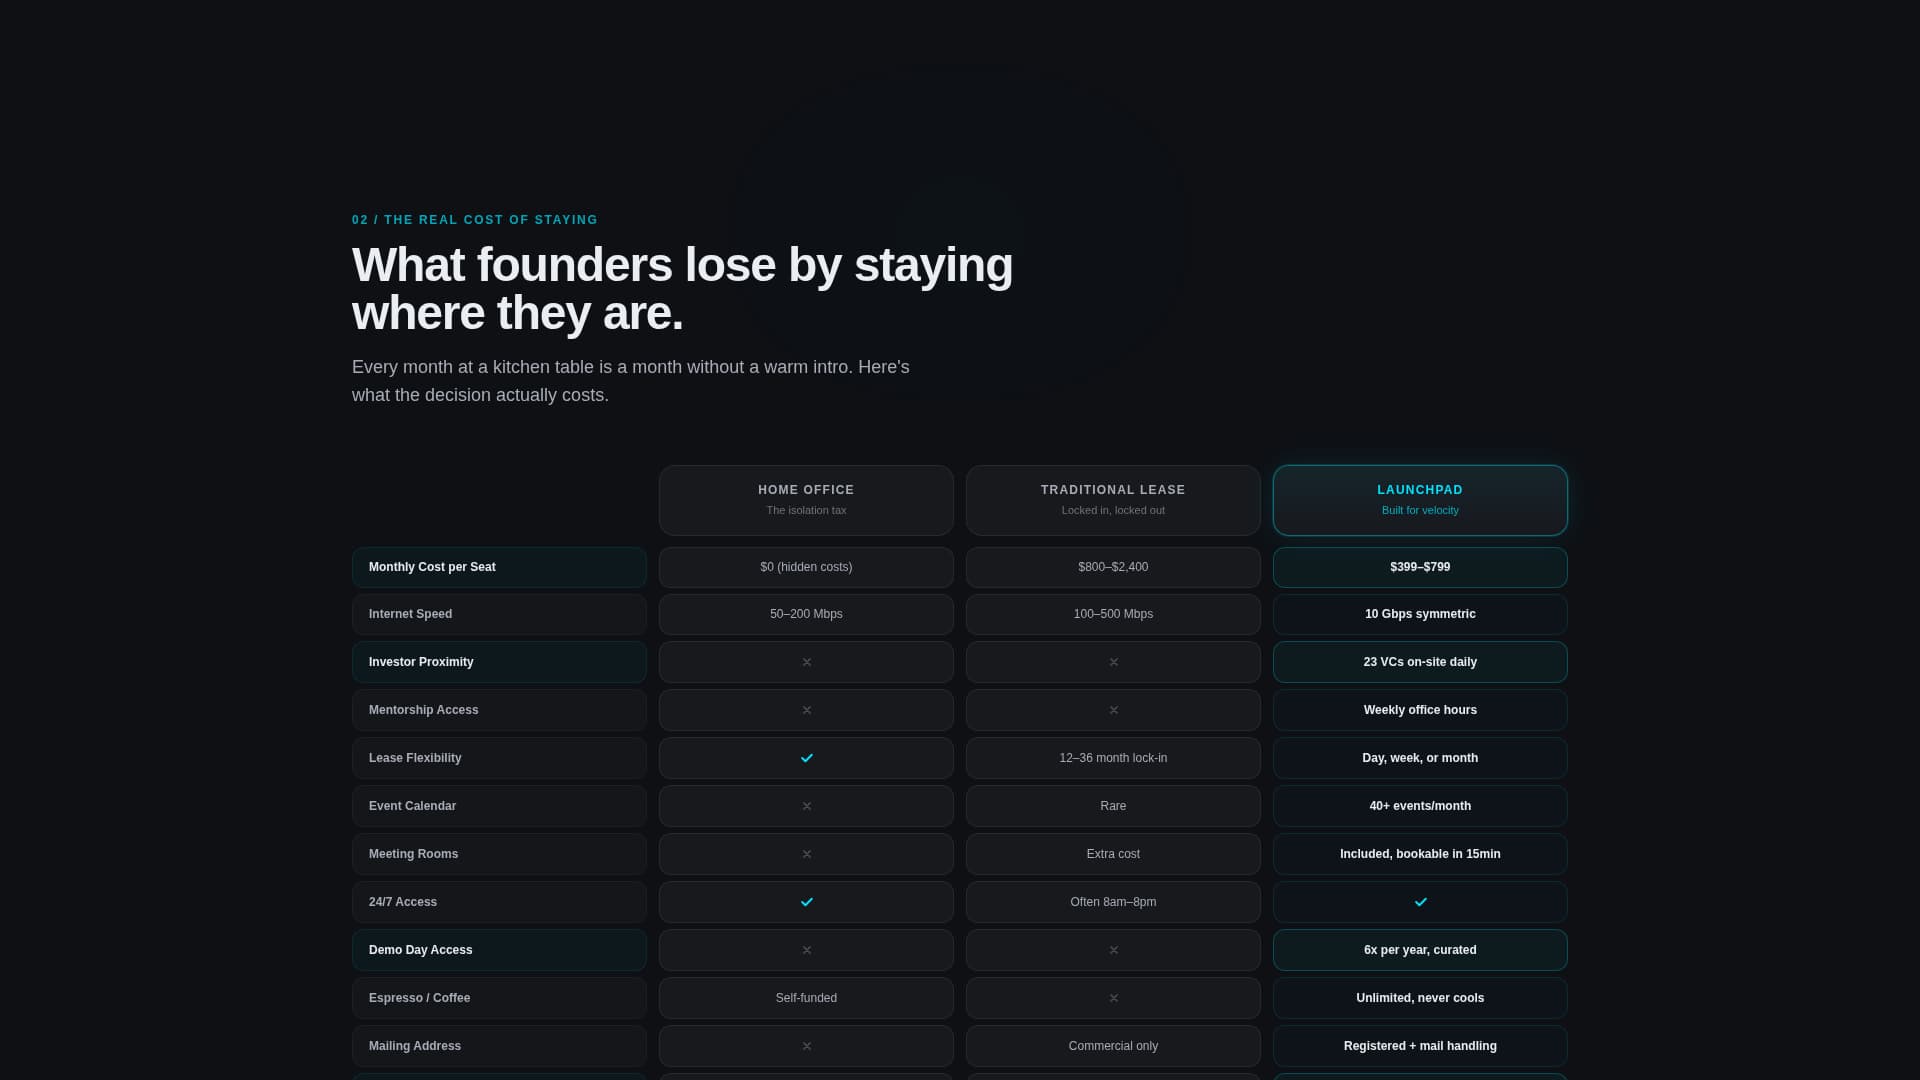The width and height of the screenshot is (1920, 1080).
Task: Click the X icon for Home Office Investor Proximity
Action: 806,662
